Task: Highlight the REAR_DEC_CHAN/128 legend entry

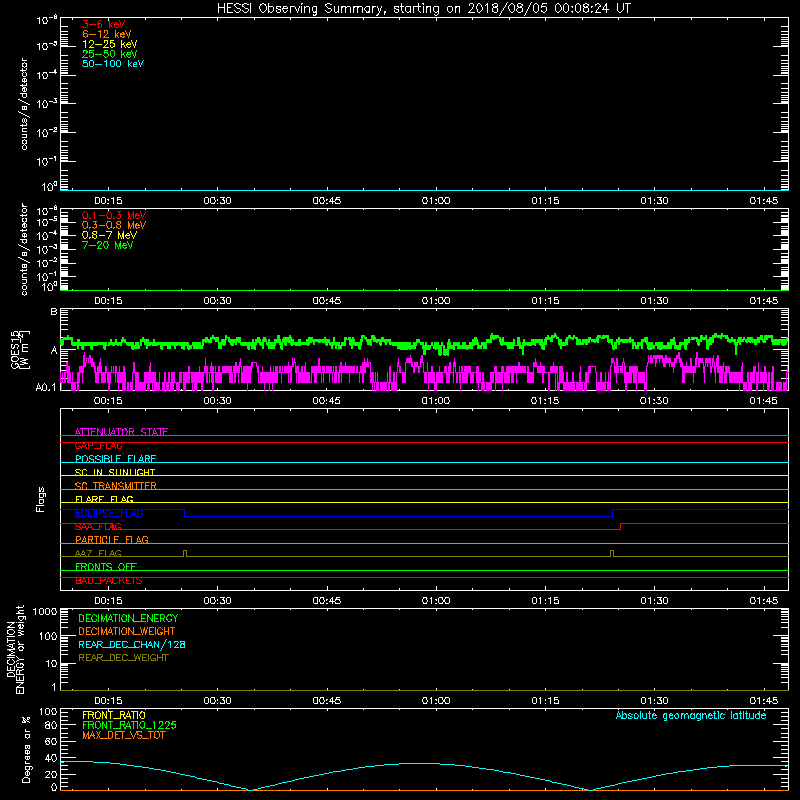Action: (x=132, y=644)
